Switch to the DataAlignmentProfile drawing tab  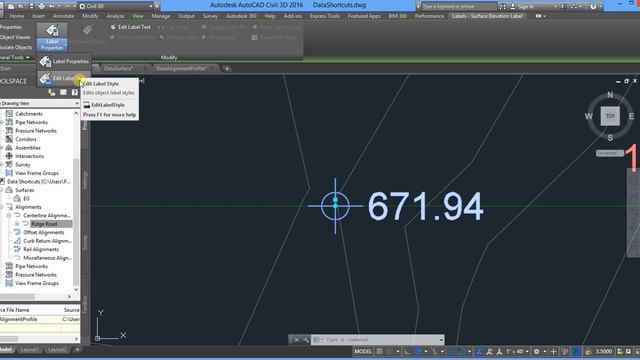coord(181,68)
